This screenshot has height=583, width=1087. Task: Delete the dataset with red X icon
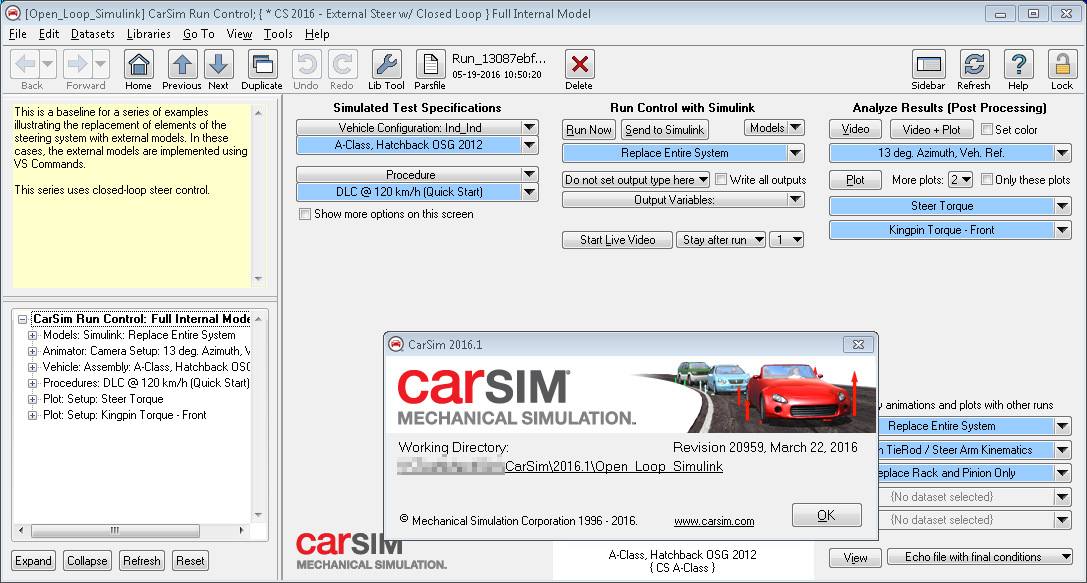[x=580, y=64]
